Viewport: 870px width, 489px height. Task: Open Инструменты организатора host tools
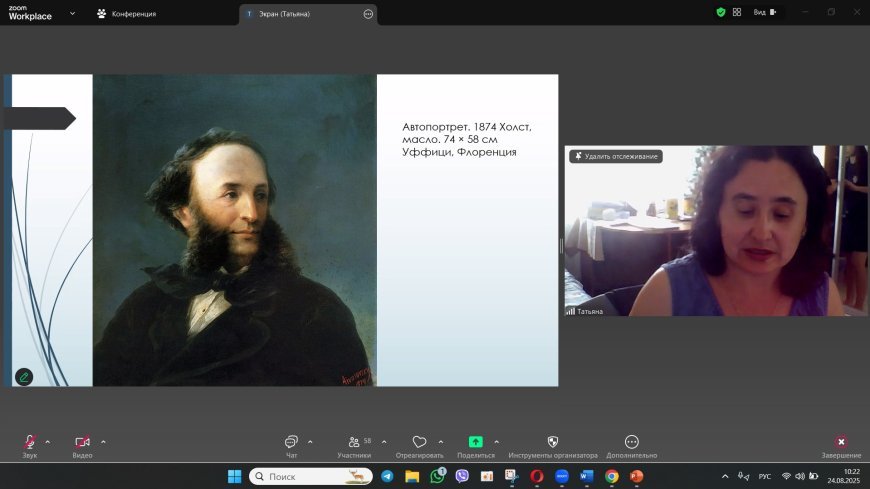tap(553, 446)
